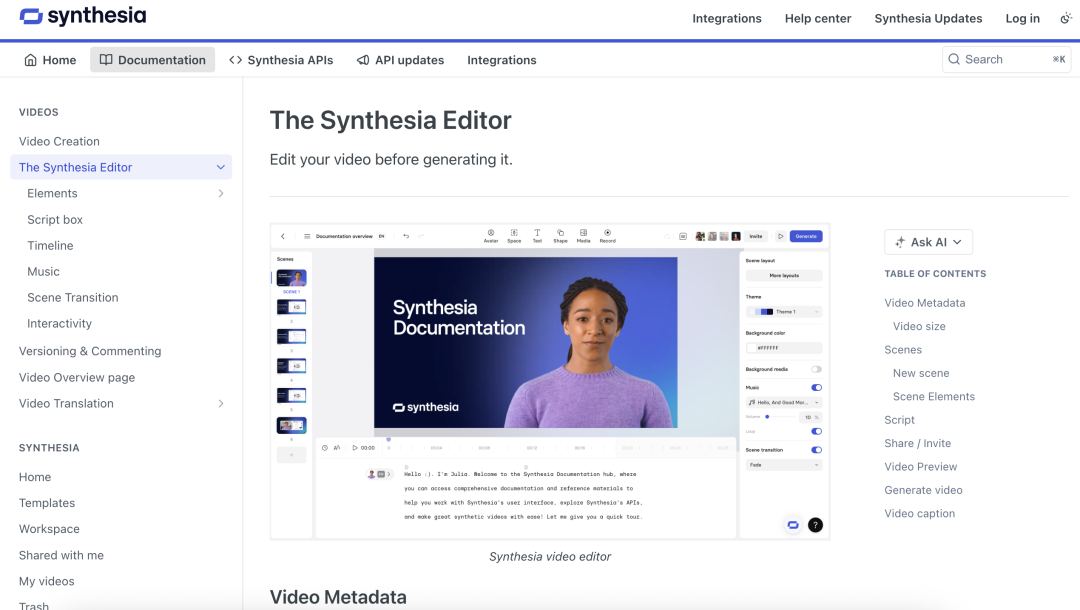1080x610 pixels.
Task: Click add scene plus button in Scenes panel
Action: (291, 454)
